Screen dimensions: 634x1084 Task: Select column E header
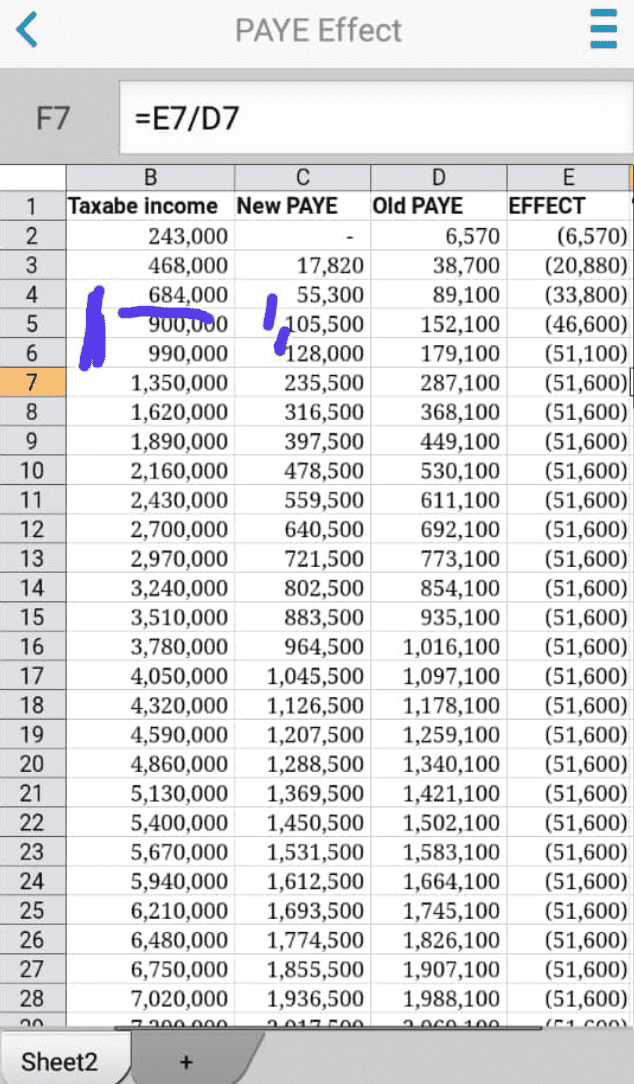[568, 178]
